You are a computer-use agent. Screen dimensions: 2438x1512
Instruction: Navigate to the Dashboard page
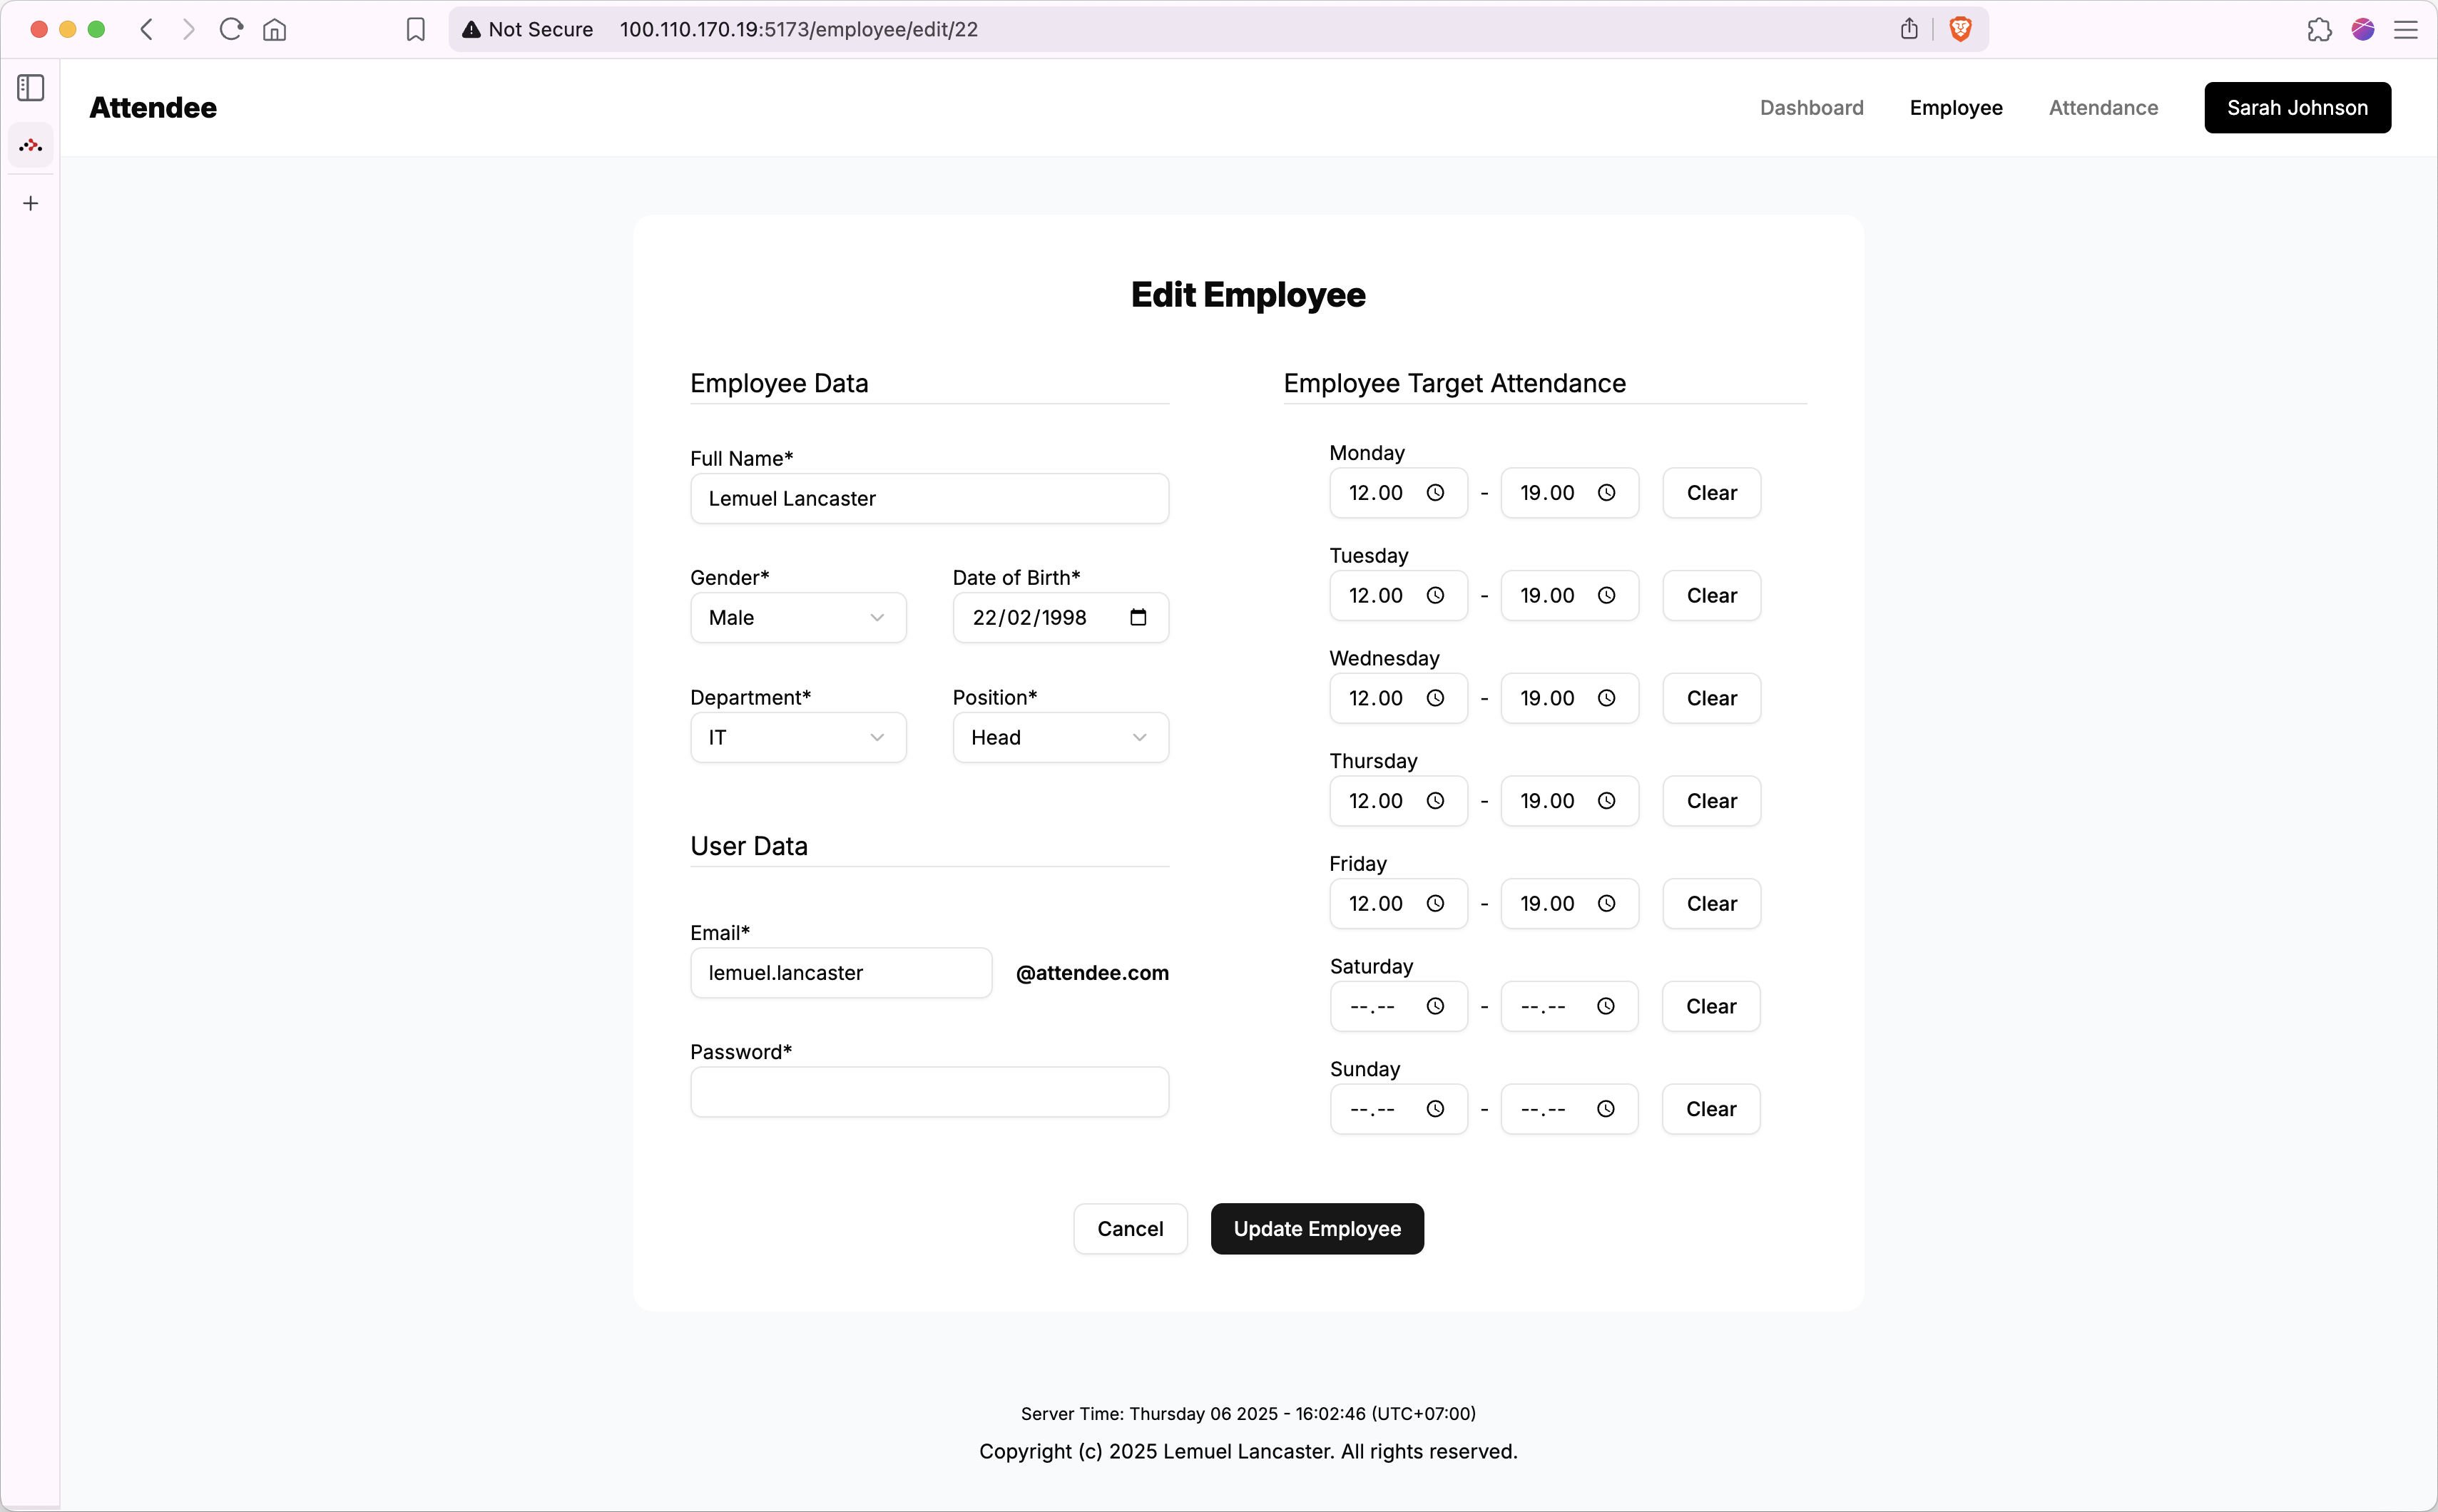[x=1811, y=107]
